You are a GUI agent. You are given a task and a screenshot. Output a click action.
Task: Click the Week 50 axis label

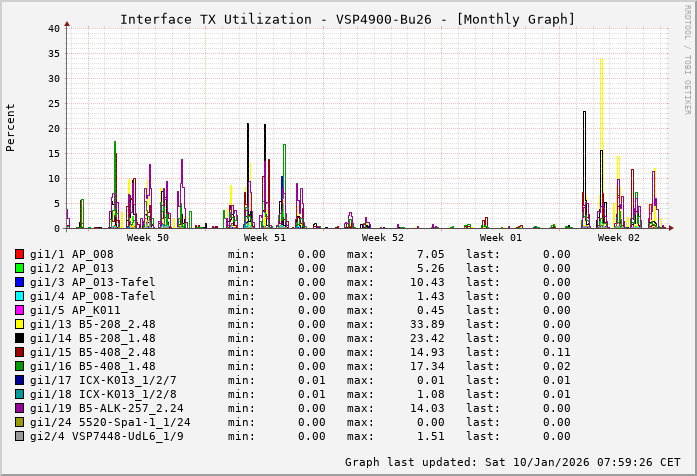(148, 238)
